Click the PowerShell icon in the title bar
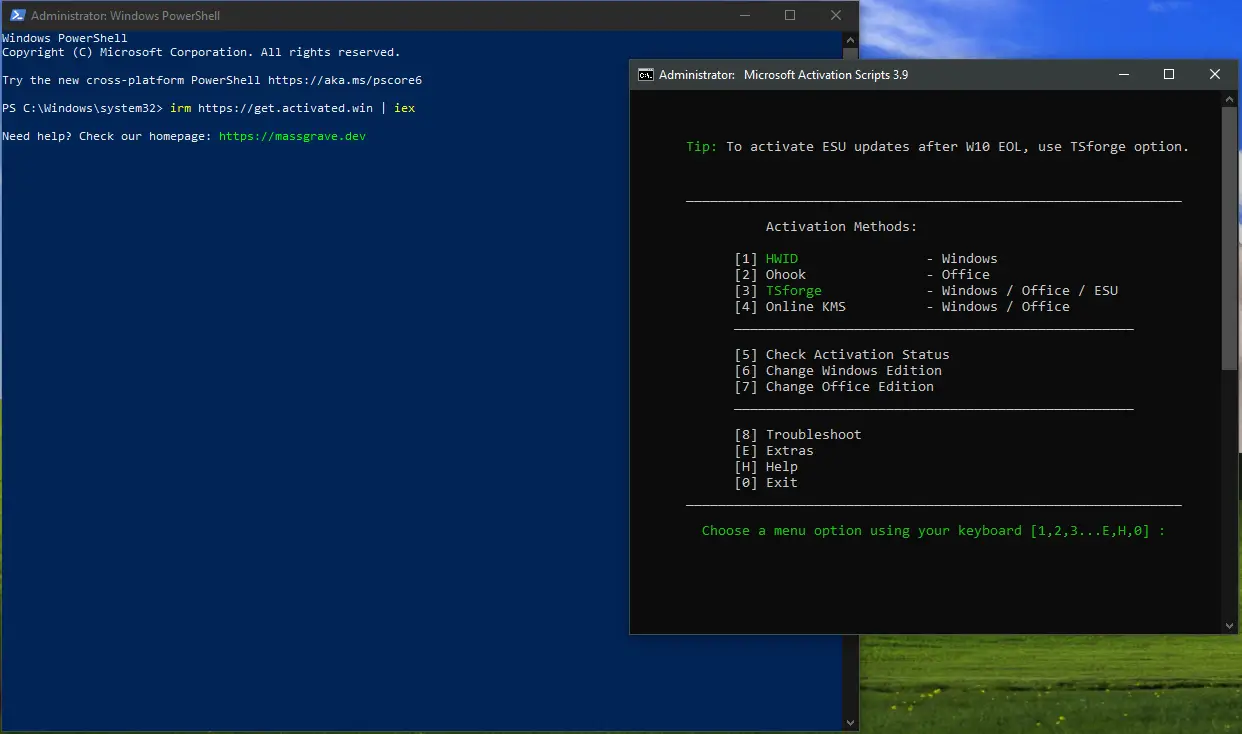 [15, 16]
